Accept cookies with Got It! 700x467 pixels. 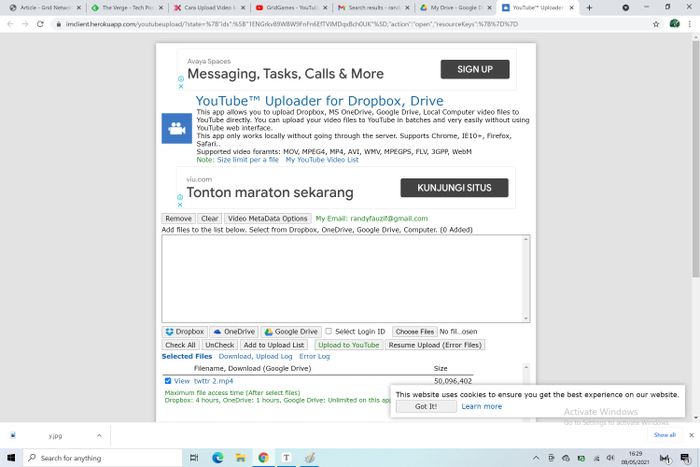(x=426, y=406)
